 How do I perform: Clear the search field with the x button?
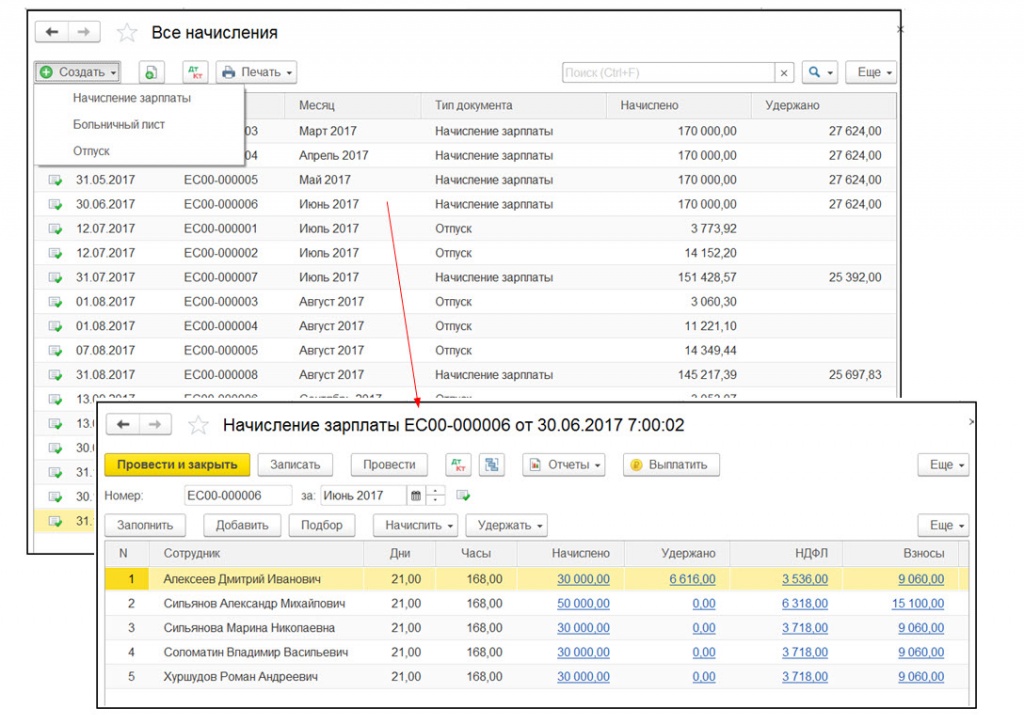[784, 72]
